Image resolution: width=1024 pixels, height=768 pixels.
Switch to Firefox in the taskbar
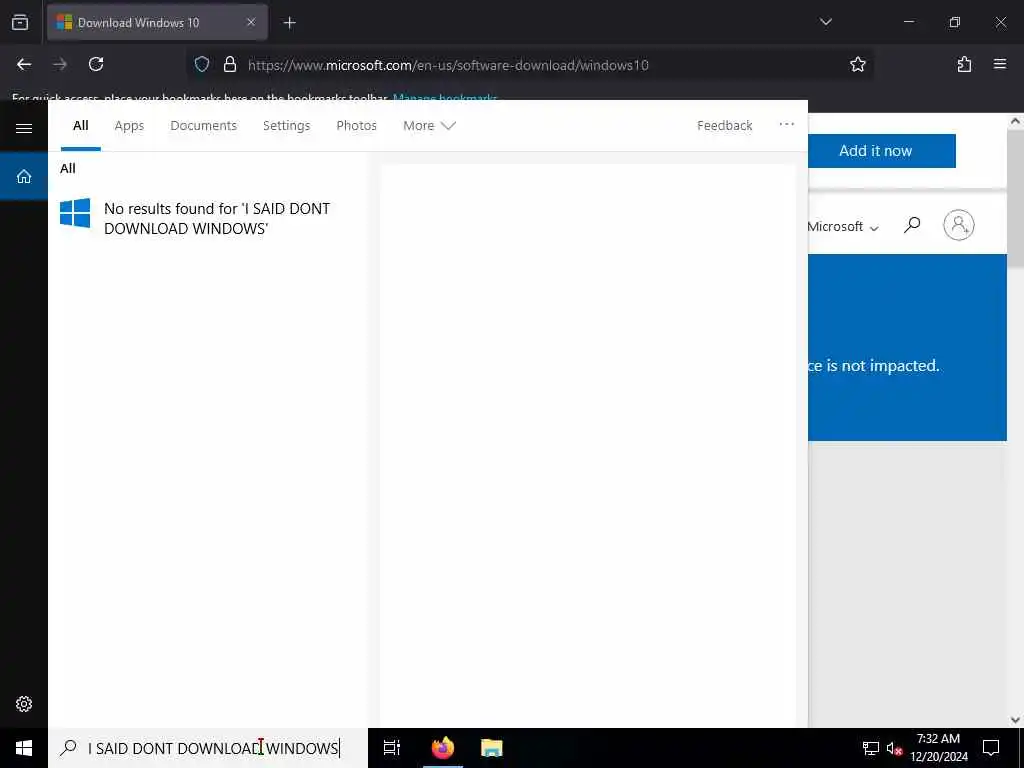443,748
